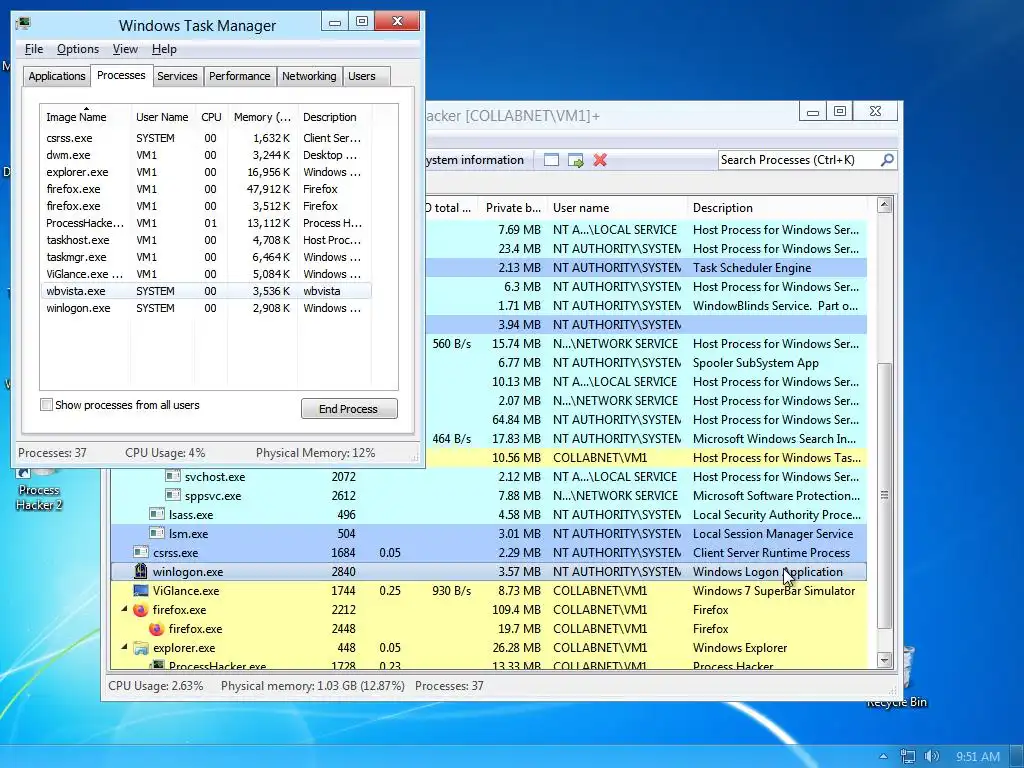Click the explorer.exe folder icon
This screenshot has height=768, width=1024.
pos(140,648)
